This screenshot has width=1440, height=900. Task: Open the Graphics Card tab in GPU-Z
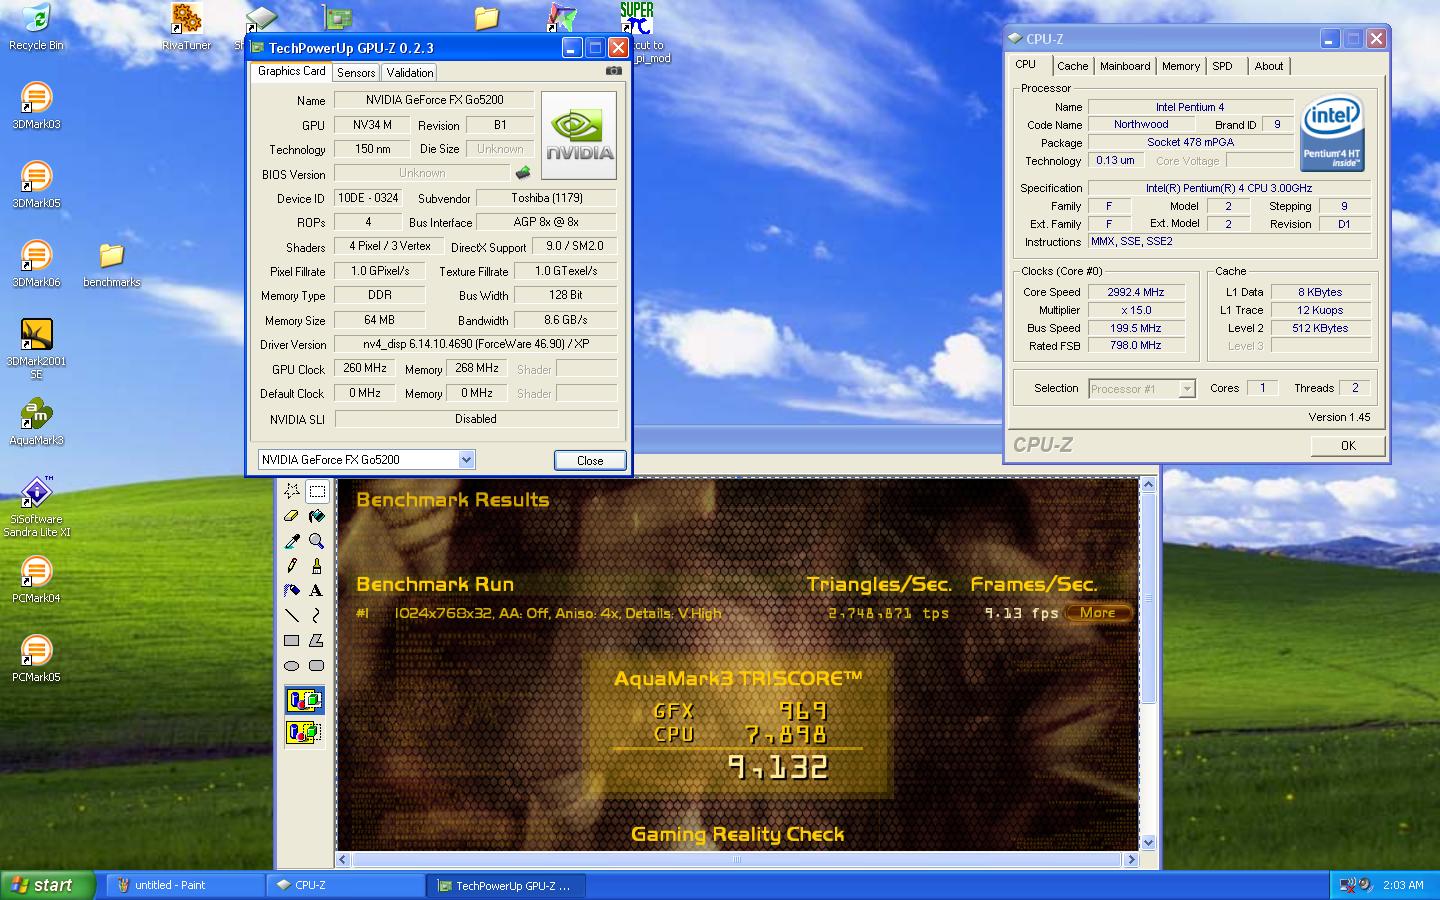(291, 71)
